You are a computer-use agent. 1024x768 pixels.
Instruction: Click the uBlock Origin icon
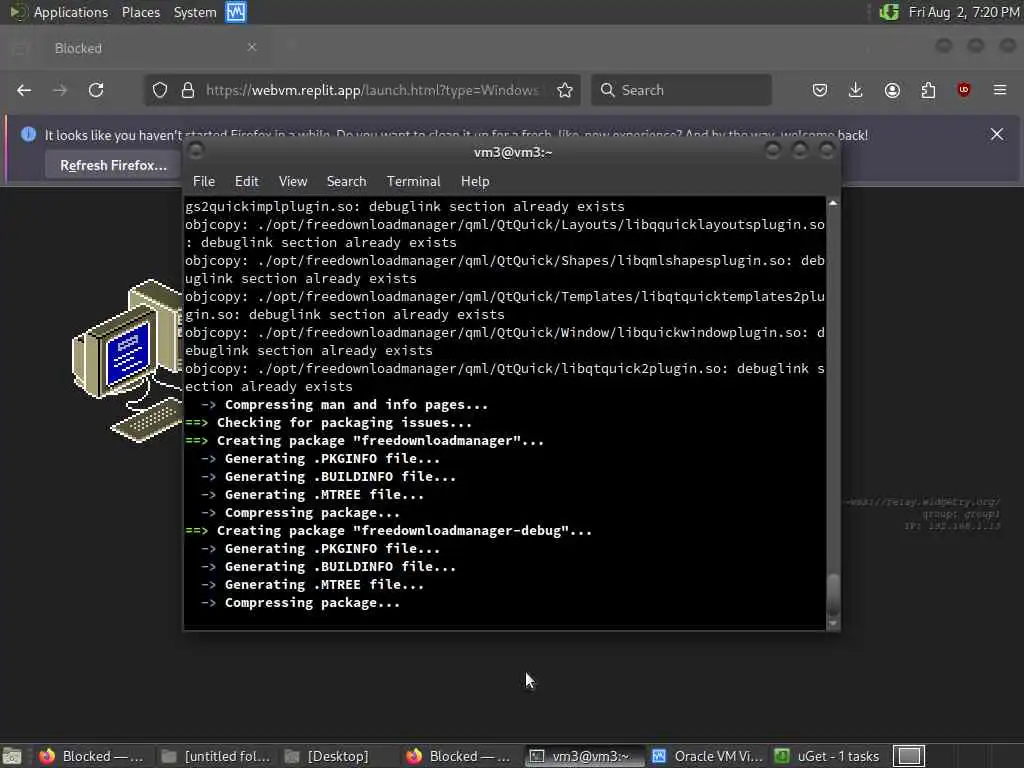963,90
